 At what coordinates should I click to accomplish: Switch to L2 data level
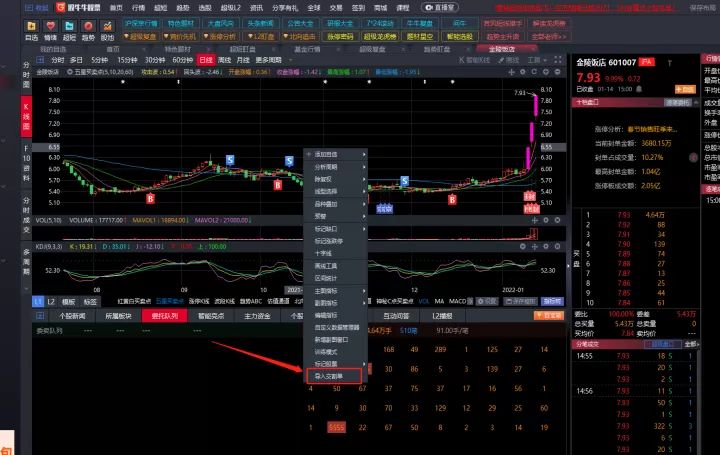[51, 302]
